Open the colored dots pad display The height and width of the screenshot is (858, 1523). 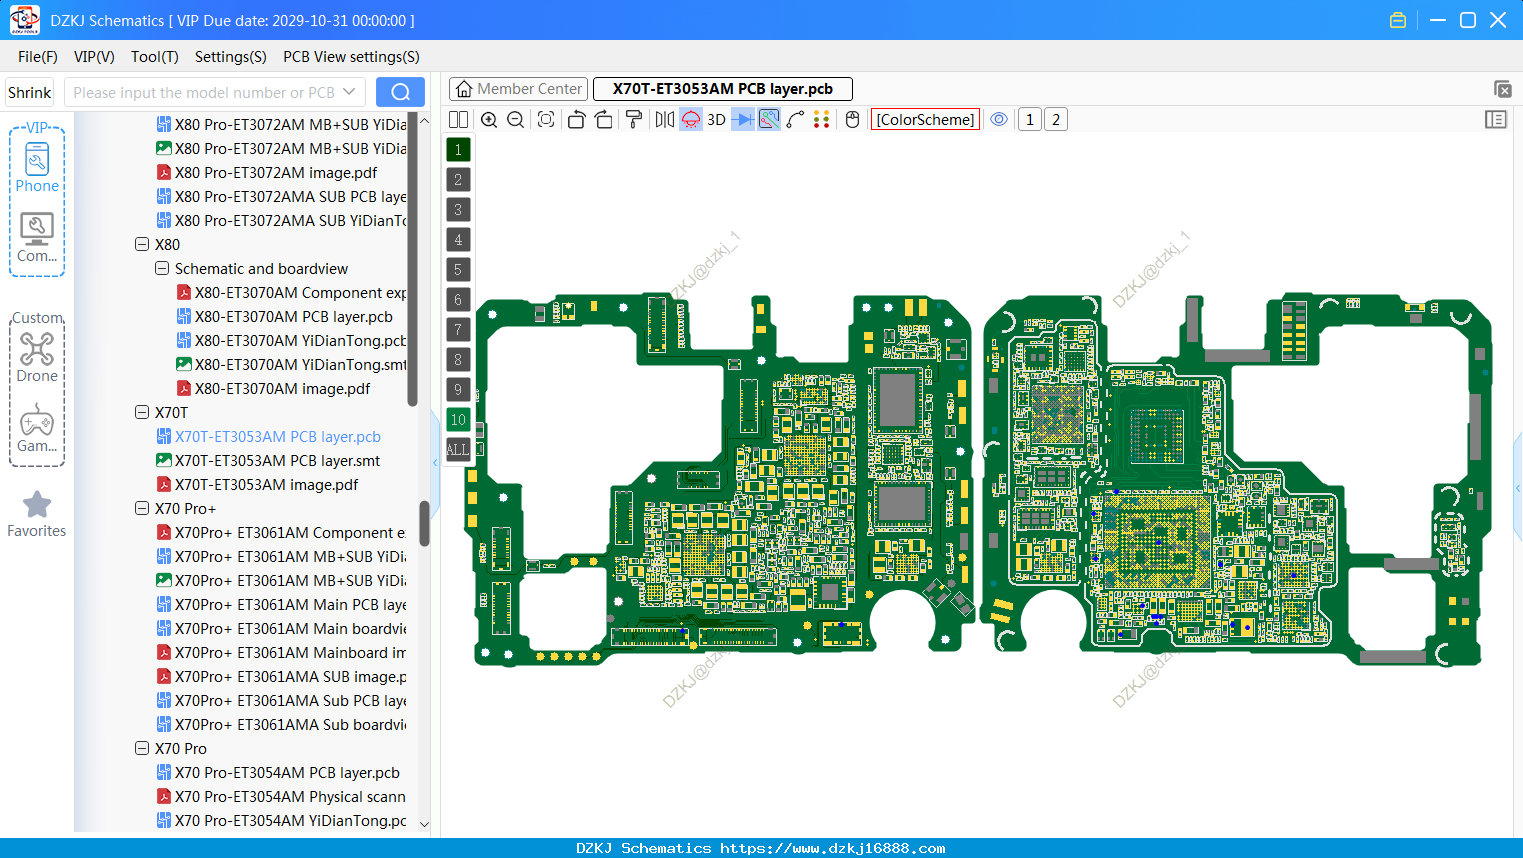(x=822, y=120)
